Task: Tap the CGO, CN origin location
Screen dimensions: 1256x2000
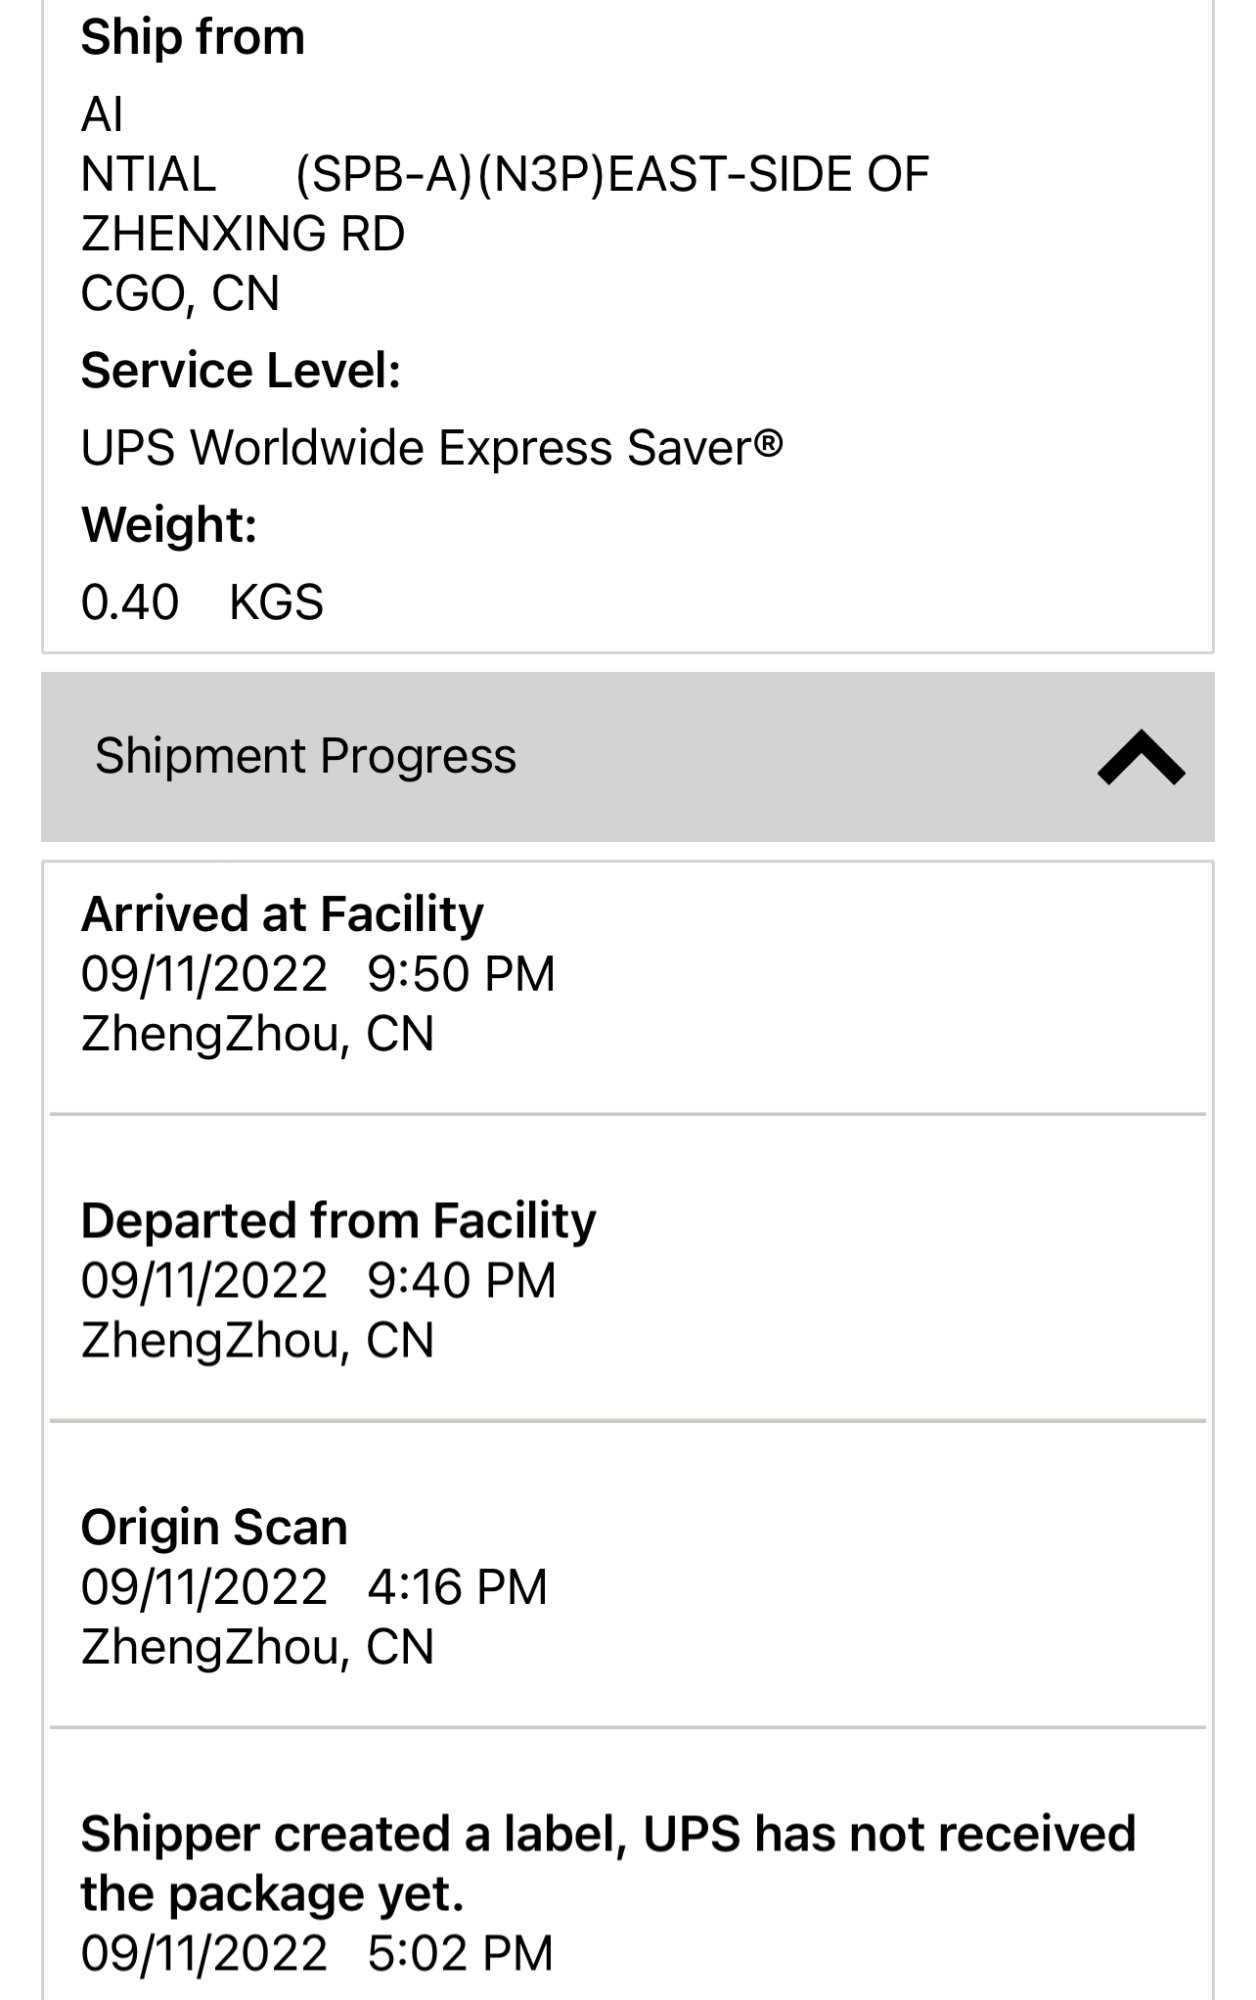Action: pos(180,294)
